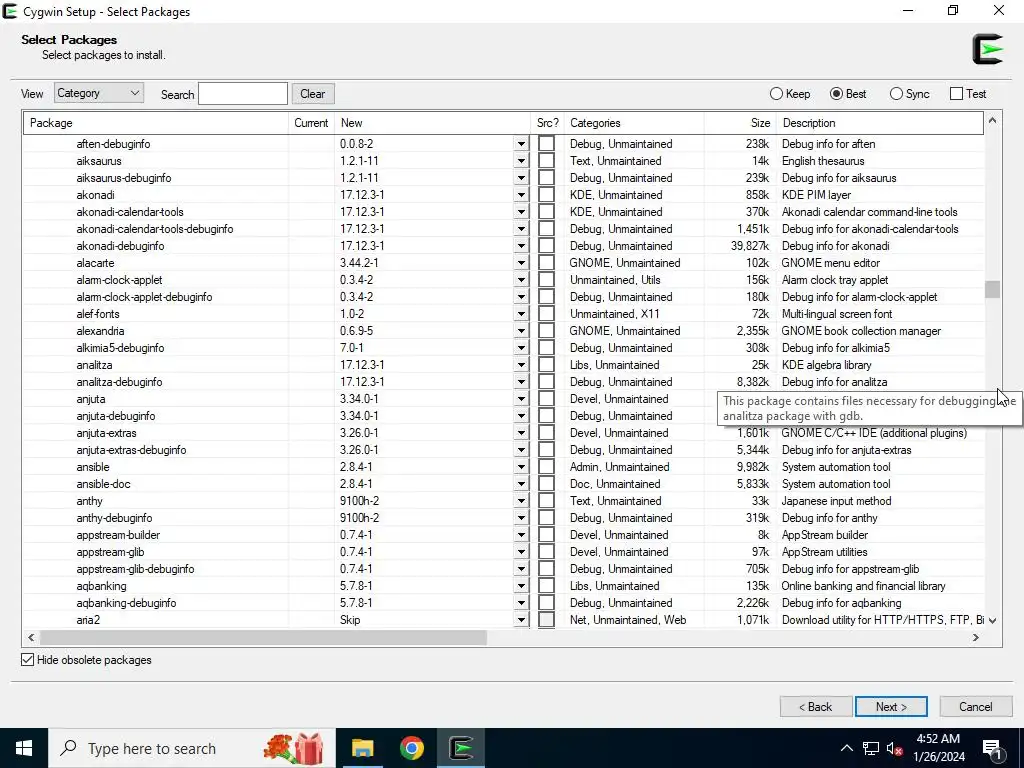Click the network tray icon
Screen dimensions: 1024x768
pos(871,748)
